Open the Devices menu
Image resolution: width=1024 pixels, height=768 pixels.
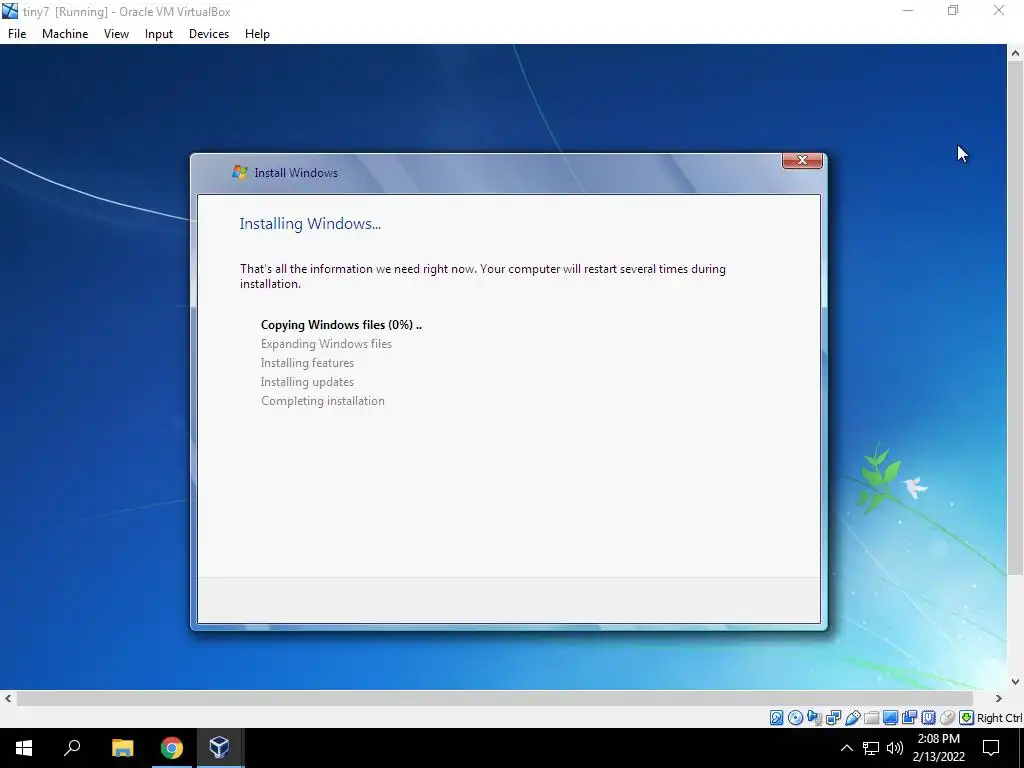[209, 34]
